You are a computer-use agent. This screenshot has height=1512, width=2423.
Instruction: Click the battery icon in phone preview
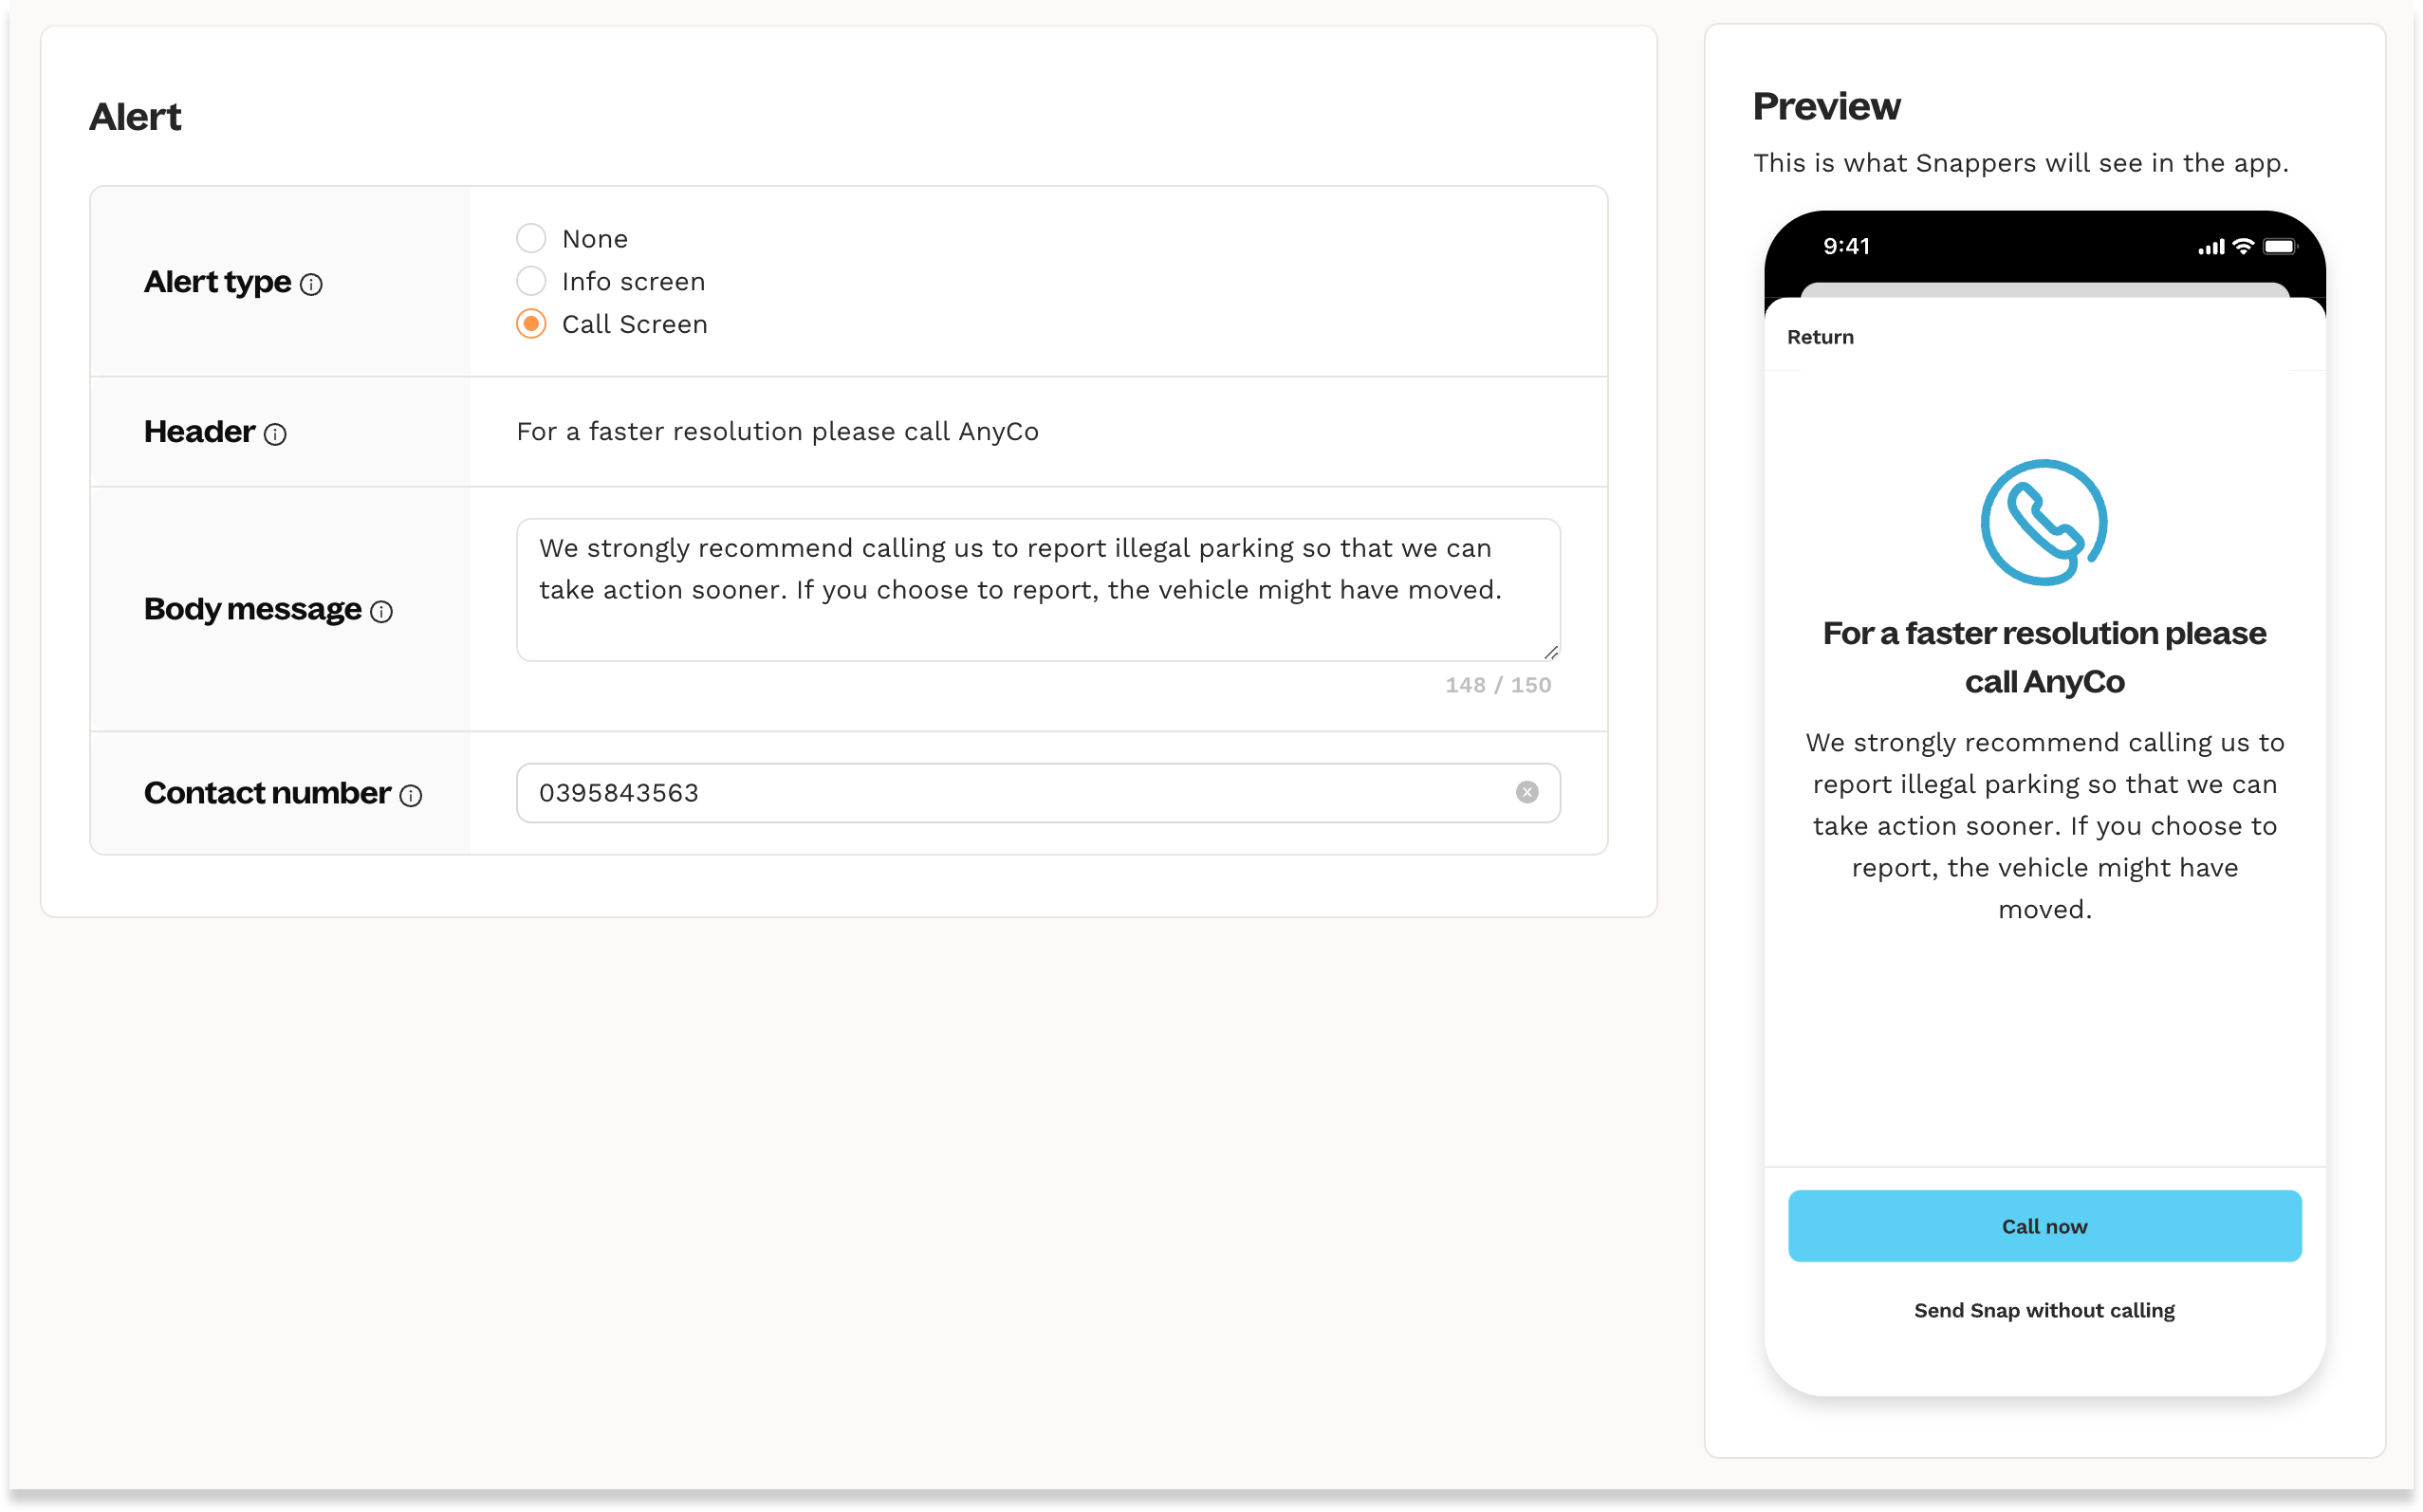pos(2279,247)
